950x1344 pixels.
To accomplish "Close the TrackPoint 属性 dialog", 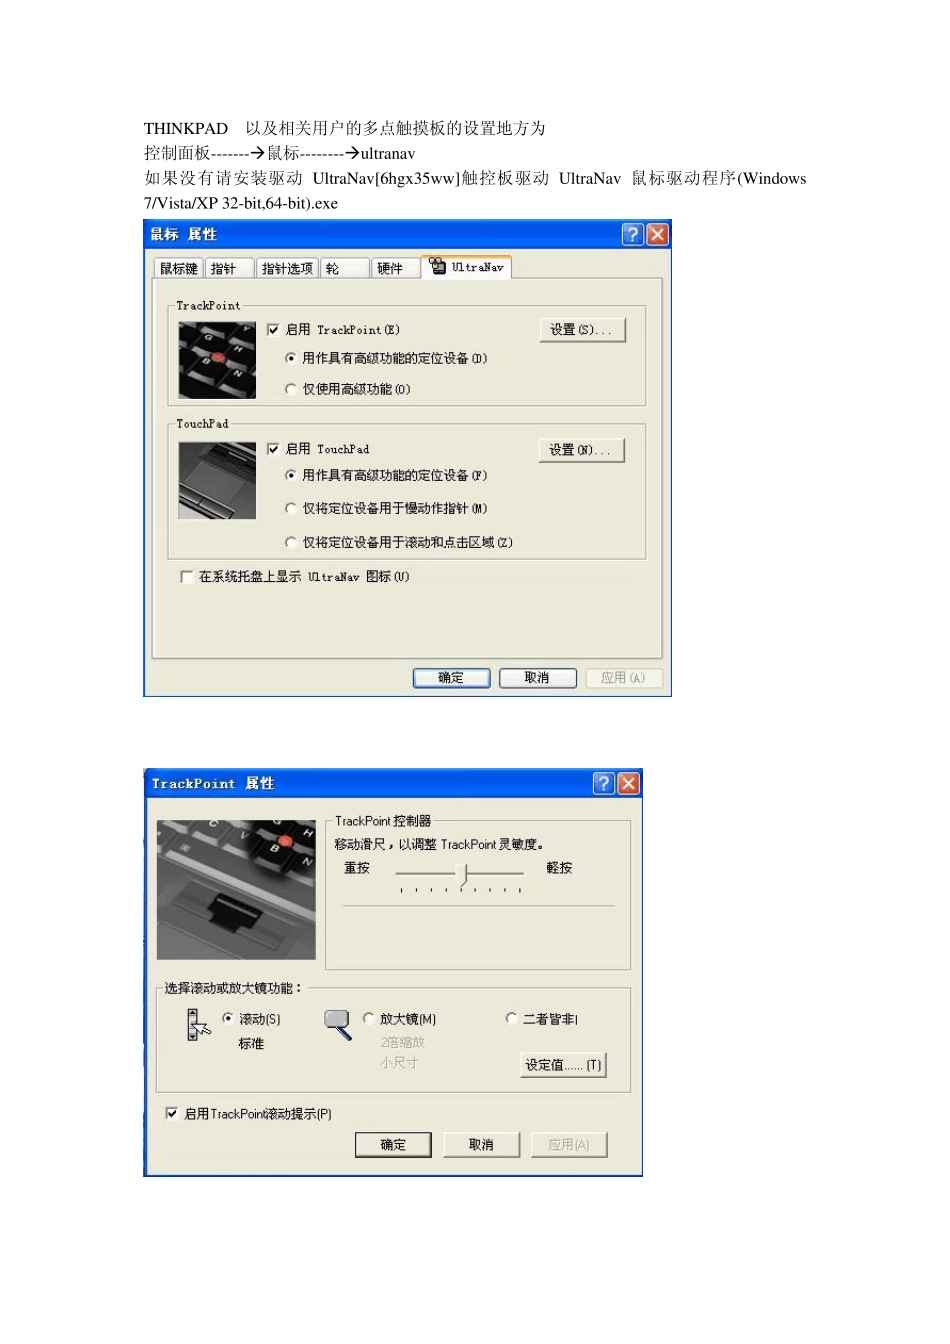I will click(628, 783).
